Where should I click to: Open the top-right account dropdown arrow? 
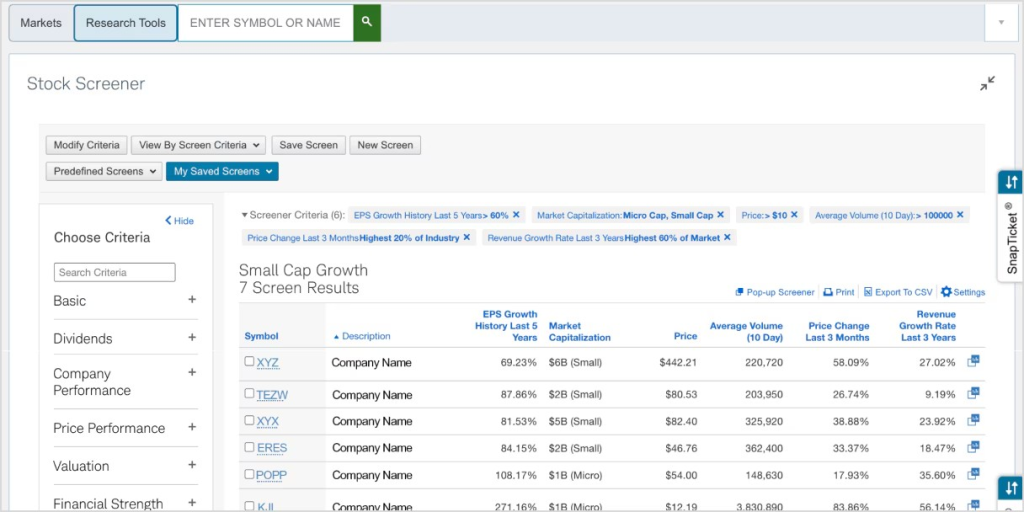(x=1001, y=22)
